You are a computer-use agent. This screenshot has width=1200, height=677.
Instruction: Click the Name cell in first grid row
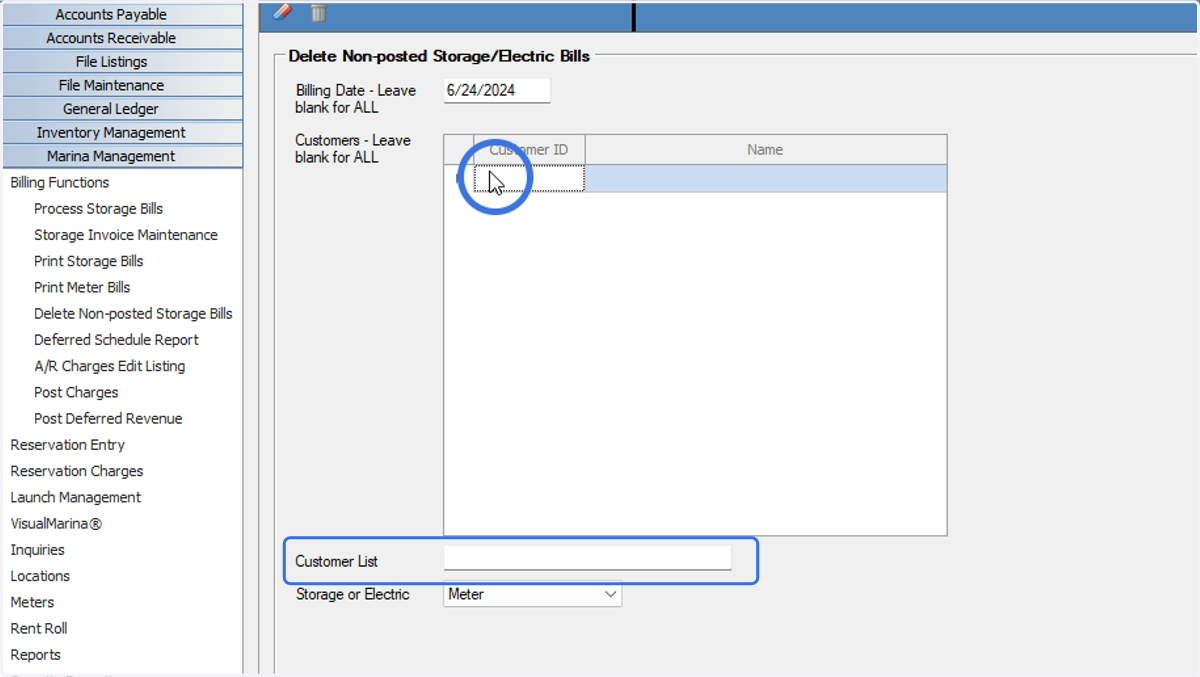(x=766, y=179)
